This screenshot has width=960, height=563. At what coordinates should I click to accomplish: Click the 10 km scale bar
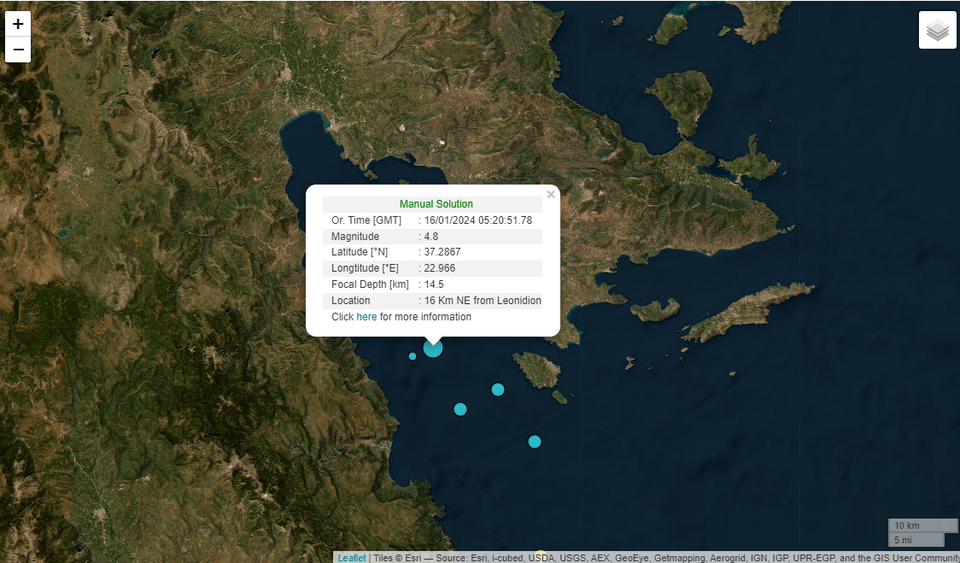922,526
